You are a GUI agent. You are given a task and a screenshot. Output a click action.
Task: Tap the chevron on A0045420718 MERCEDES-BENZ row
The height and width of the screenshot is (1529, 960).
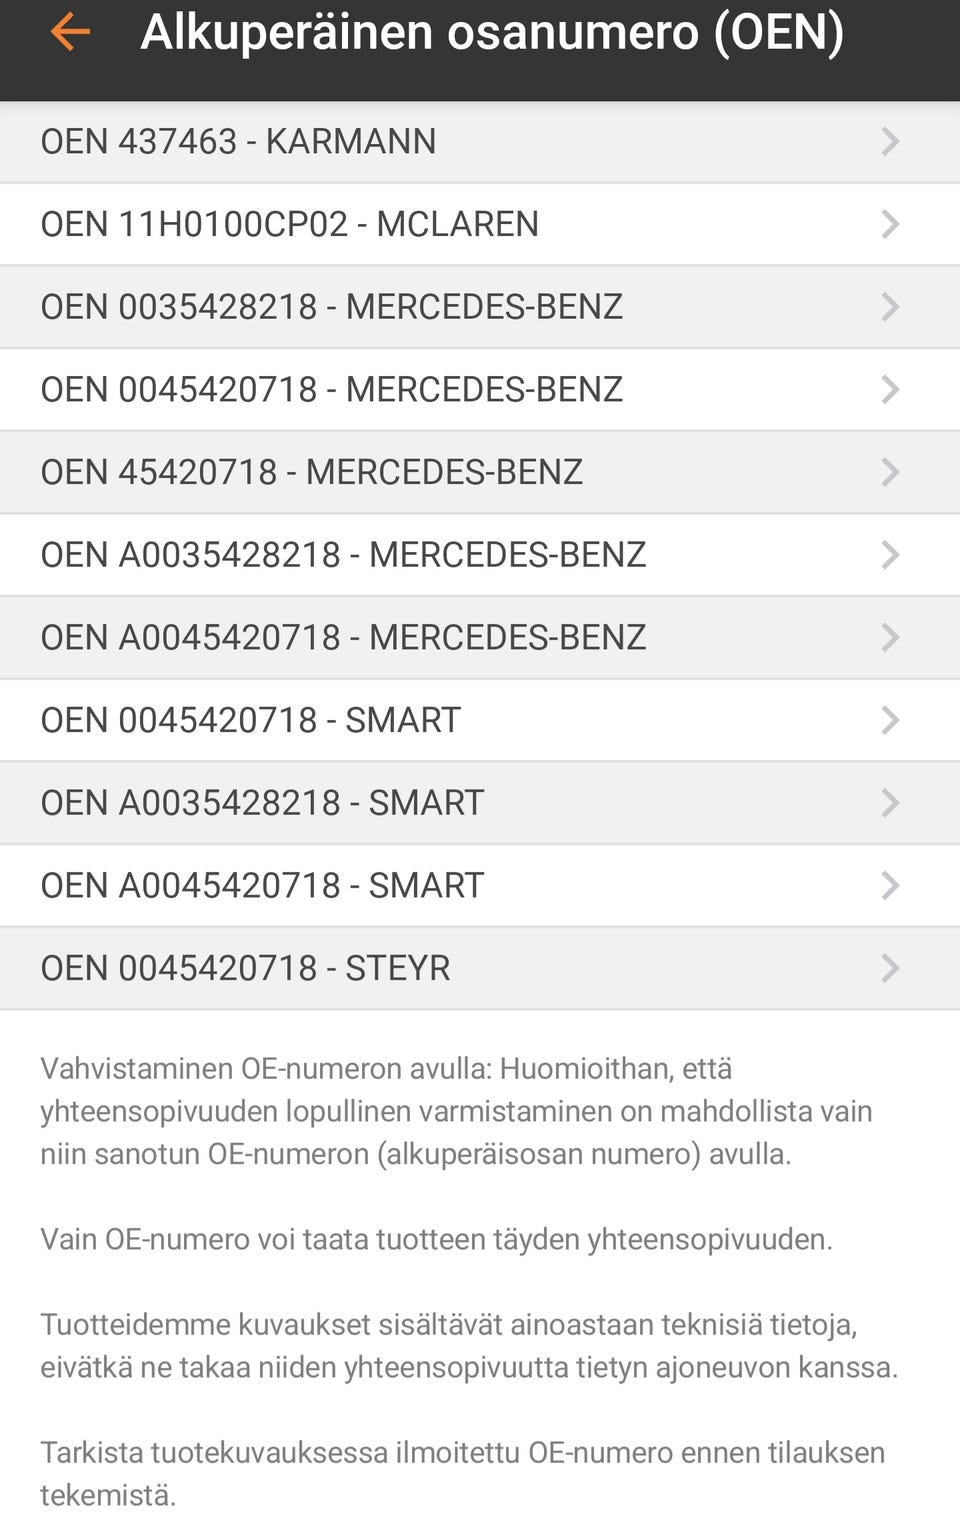[x=890, y=637]
